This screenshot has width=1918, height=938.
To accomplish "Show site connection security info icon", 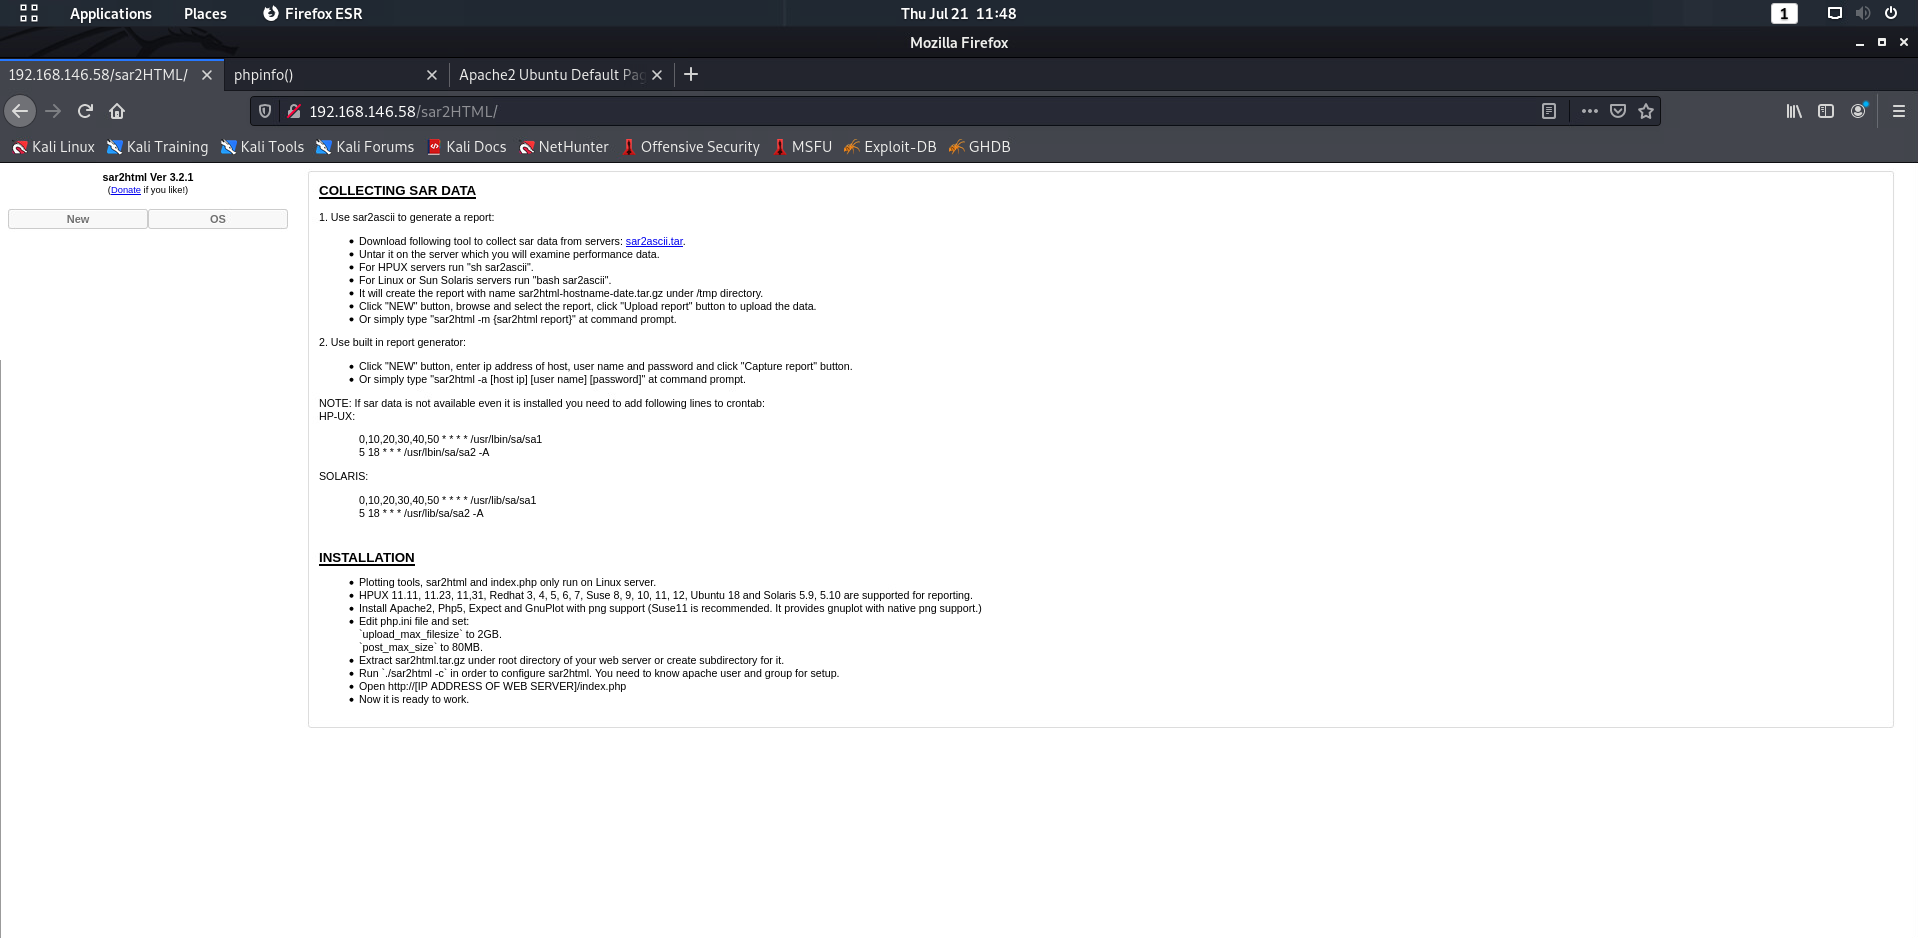I will click(294, 111).
